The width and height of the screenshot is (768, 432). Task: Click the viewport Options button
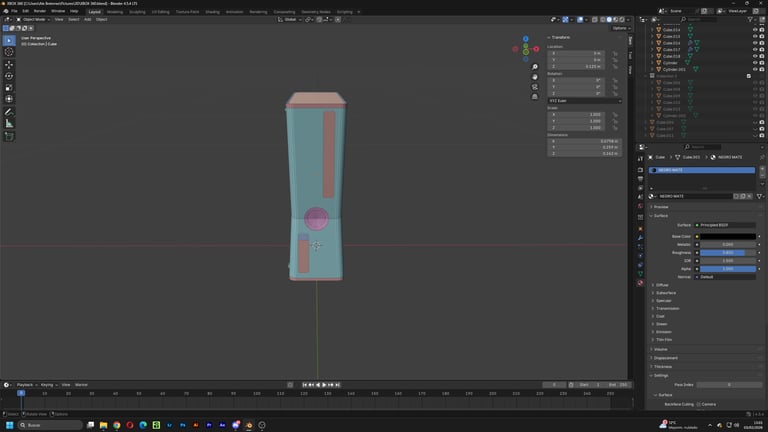point(620,28)
